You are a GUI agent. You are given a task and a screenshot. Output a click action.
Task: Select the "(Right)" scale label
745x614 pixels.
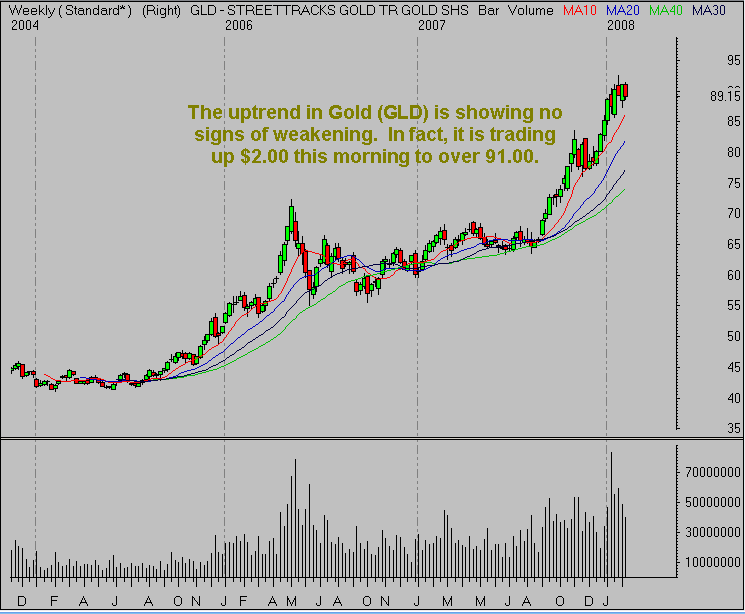point(162,10)
